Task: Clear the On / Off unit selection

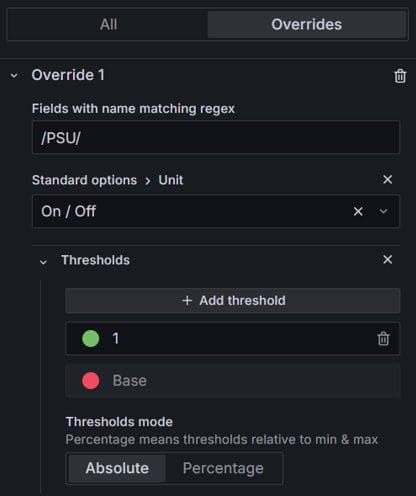Action: tap(358, 211)
